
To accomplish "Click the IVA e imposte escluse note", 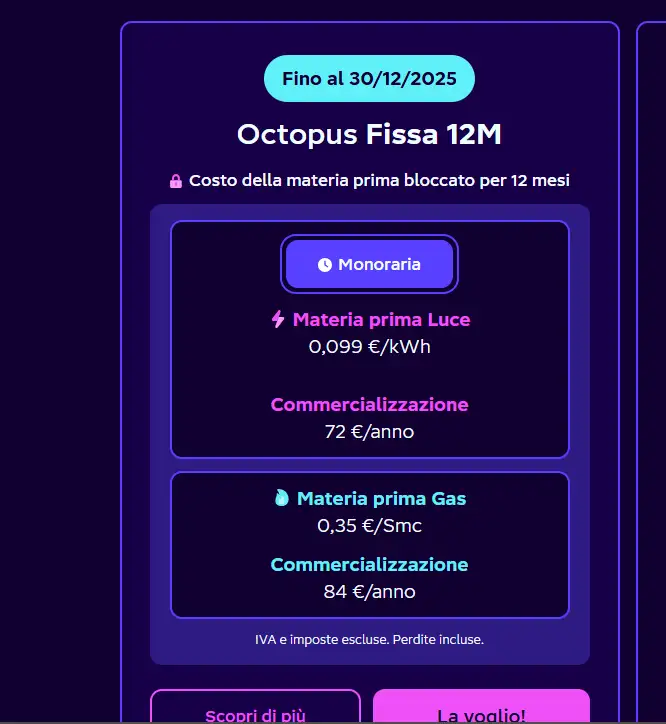I will [369, 639].
